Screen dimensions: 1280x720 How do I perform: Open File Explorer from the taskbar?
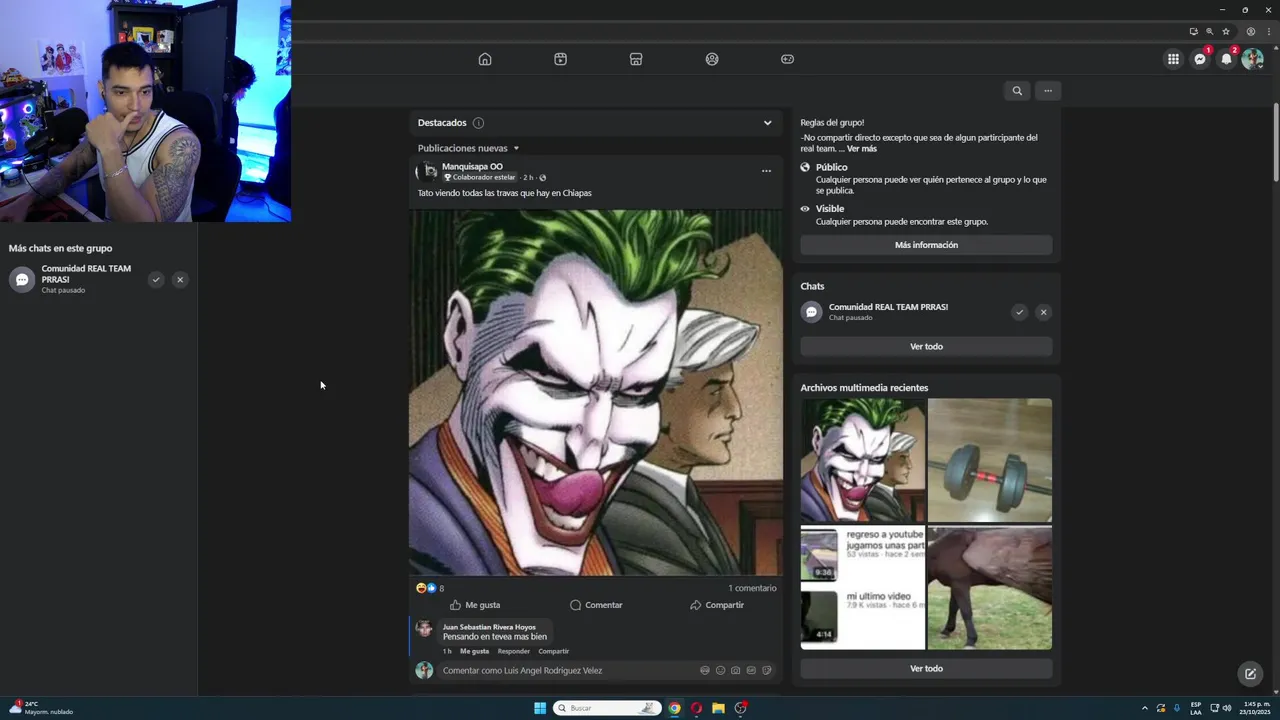tap(718, 708)
